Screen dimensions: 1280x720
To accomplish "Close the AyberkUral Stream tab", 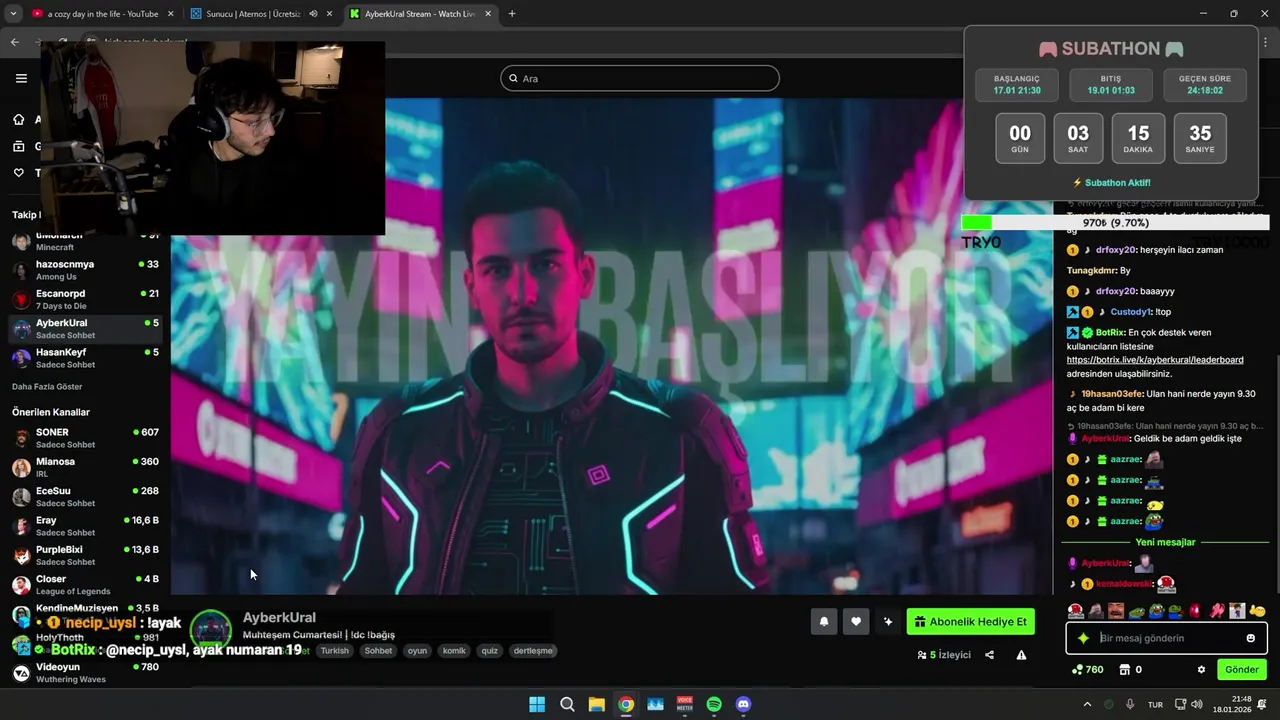I will tap(487, 14).
